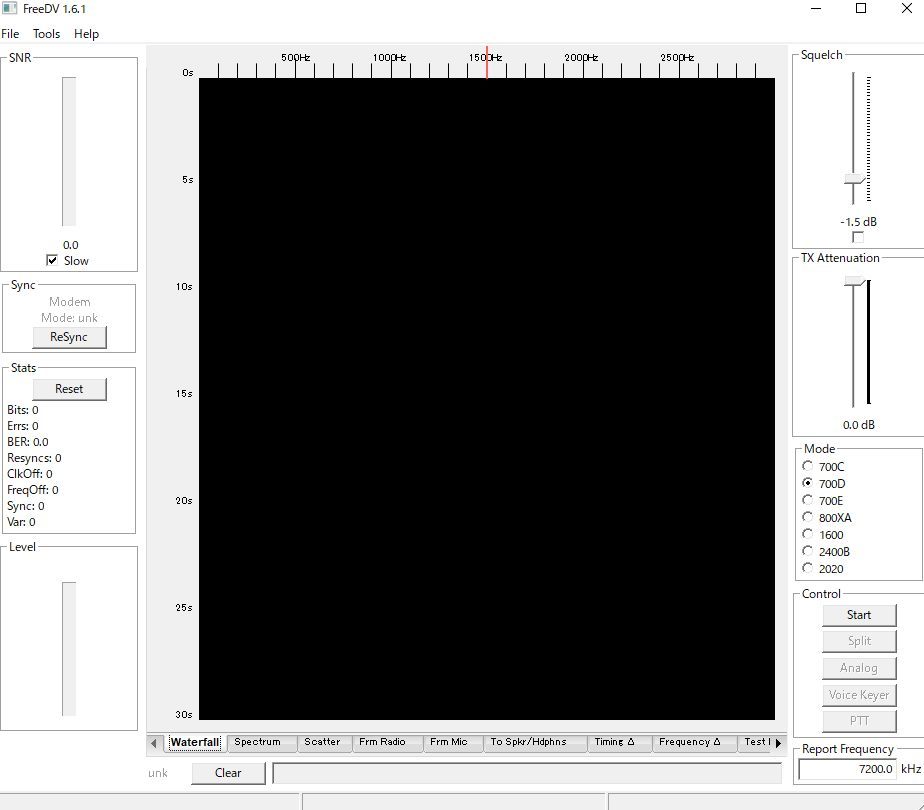Click the '0.0 dB' TX attenuation value
Screen dimensions: 924x810
click(x=859, y=425)
